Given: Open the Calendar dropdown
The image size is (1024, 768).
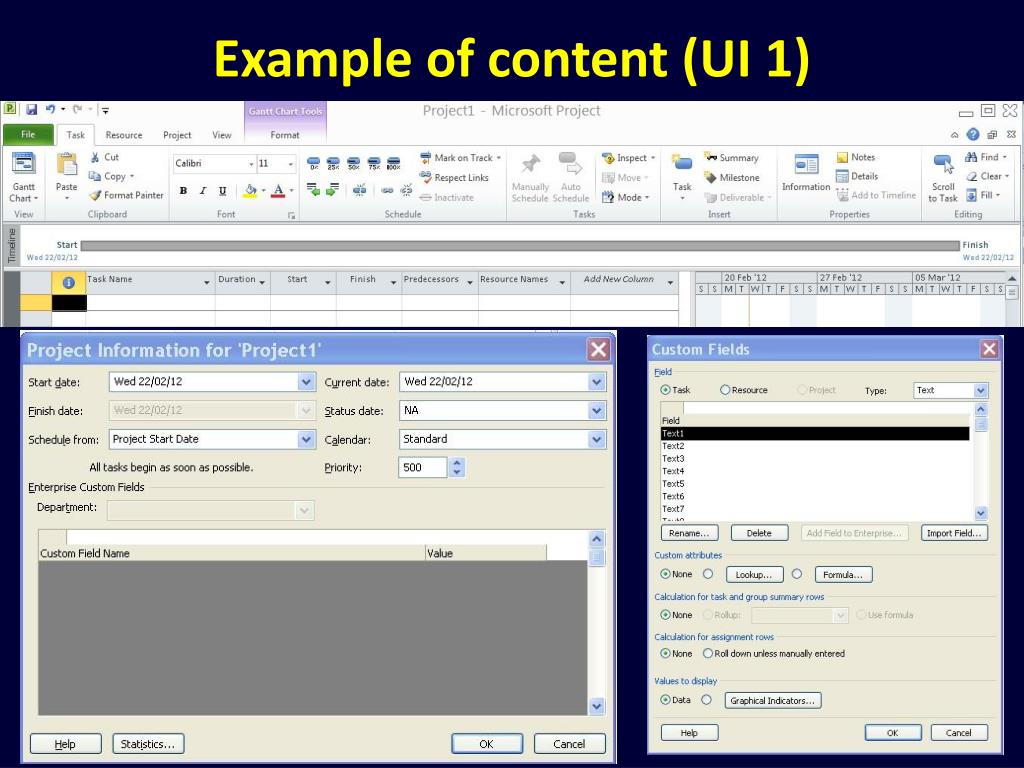Looking at the screenshot, I should [596, 440].
